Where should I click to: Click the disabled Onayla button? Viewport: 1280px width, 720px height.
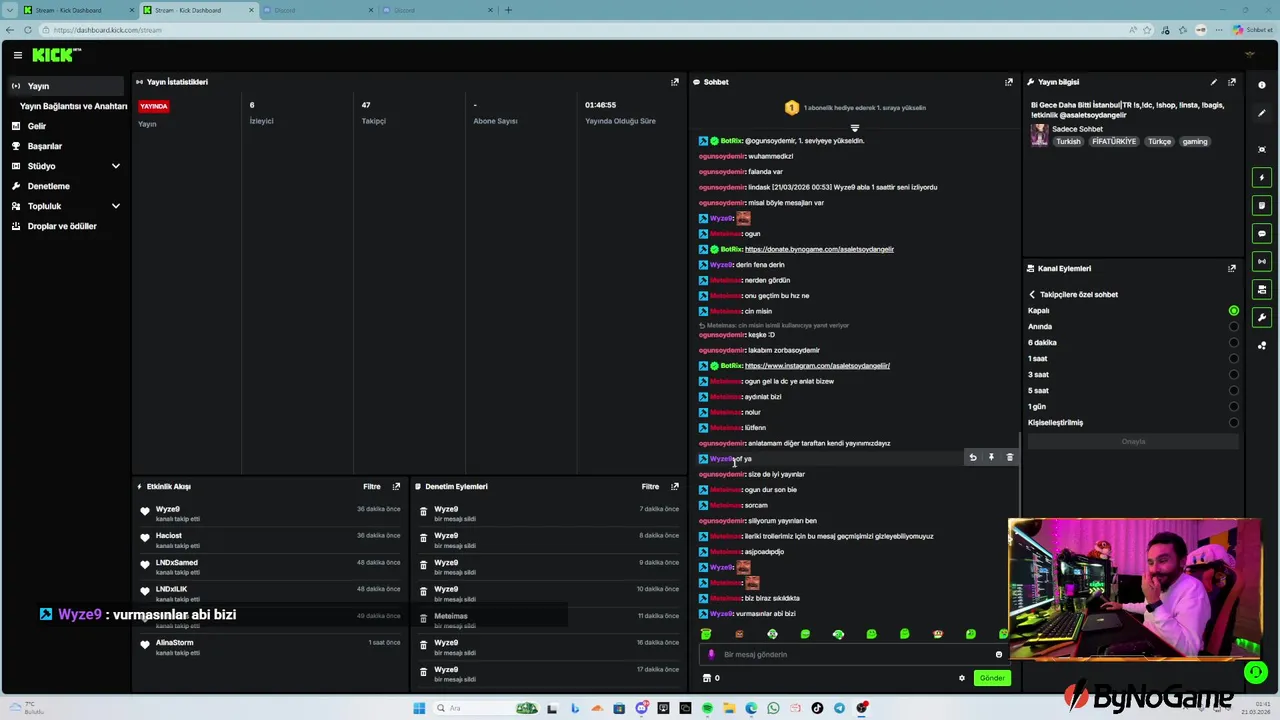coord(1133,442)
